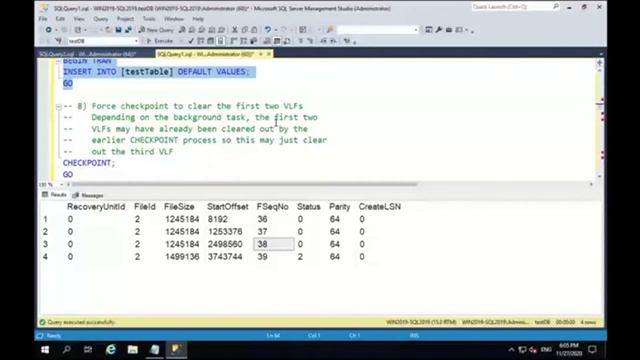Increase indent of selected code
The width and height of the screenshot is (640, 360).
333,41
